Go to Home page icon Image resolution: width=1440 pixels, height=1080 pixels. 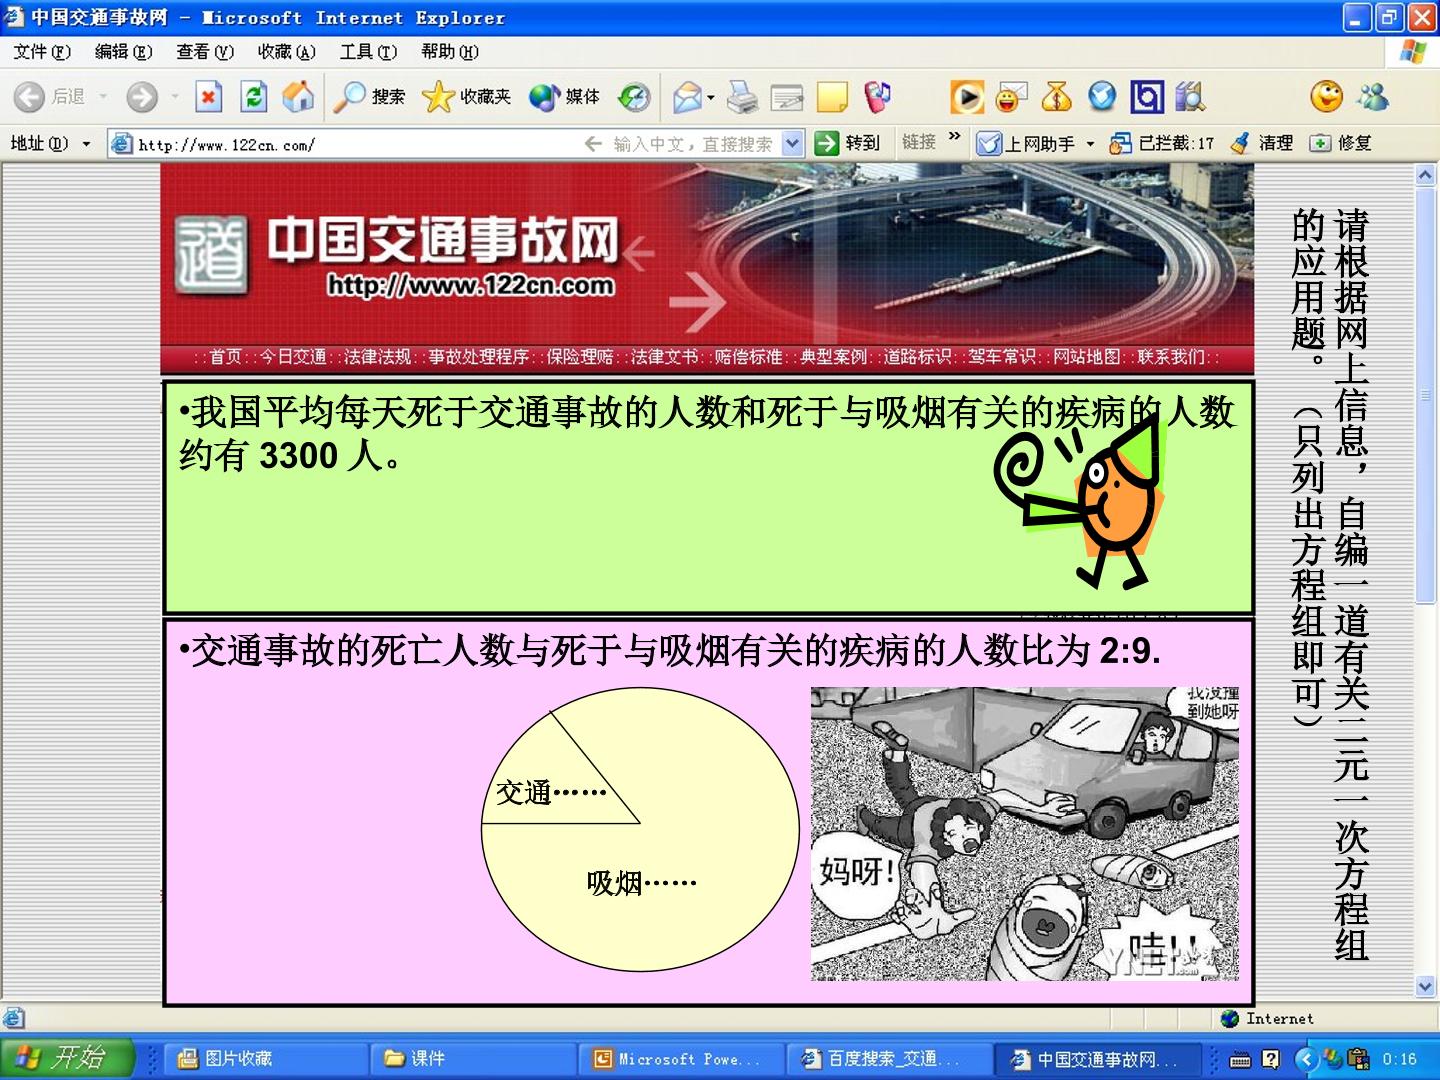(298, 96)
